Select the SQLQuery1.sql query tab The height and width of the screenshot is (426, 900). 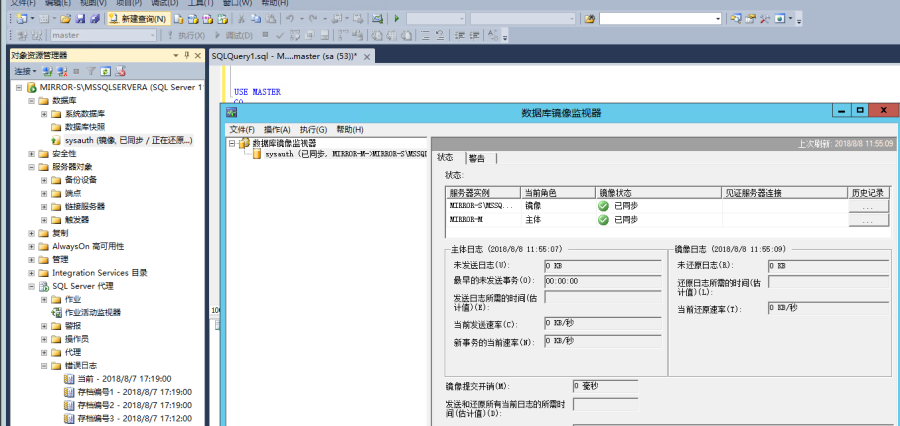point(284,56)
